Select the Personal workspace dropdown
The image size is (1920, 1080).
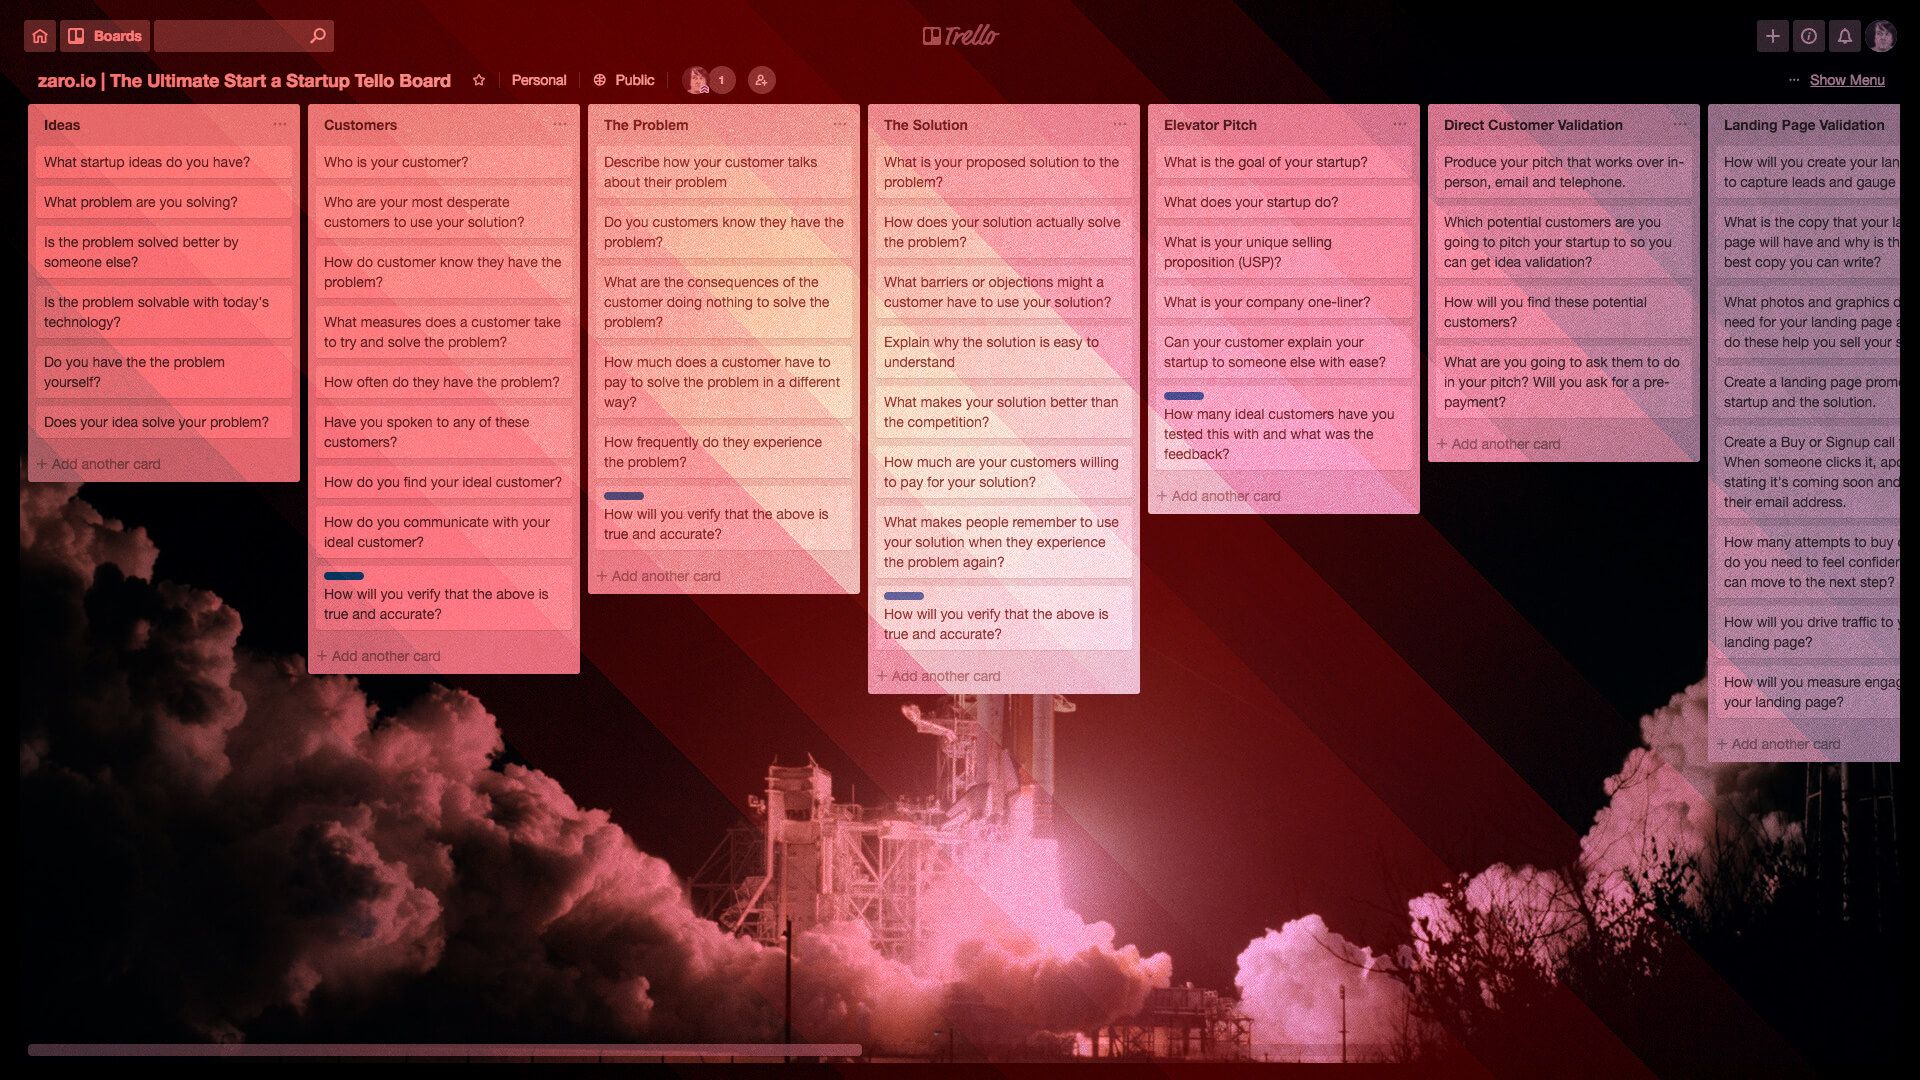click(x=538, y=79)
